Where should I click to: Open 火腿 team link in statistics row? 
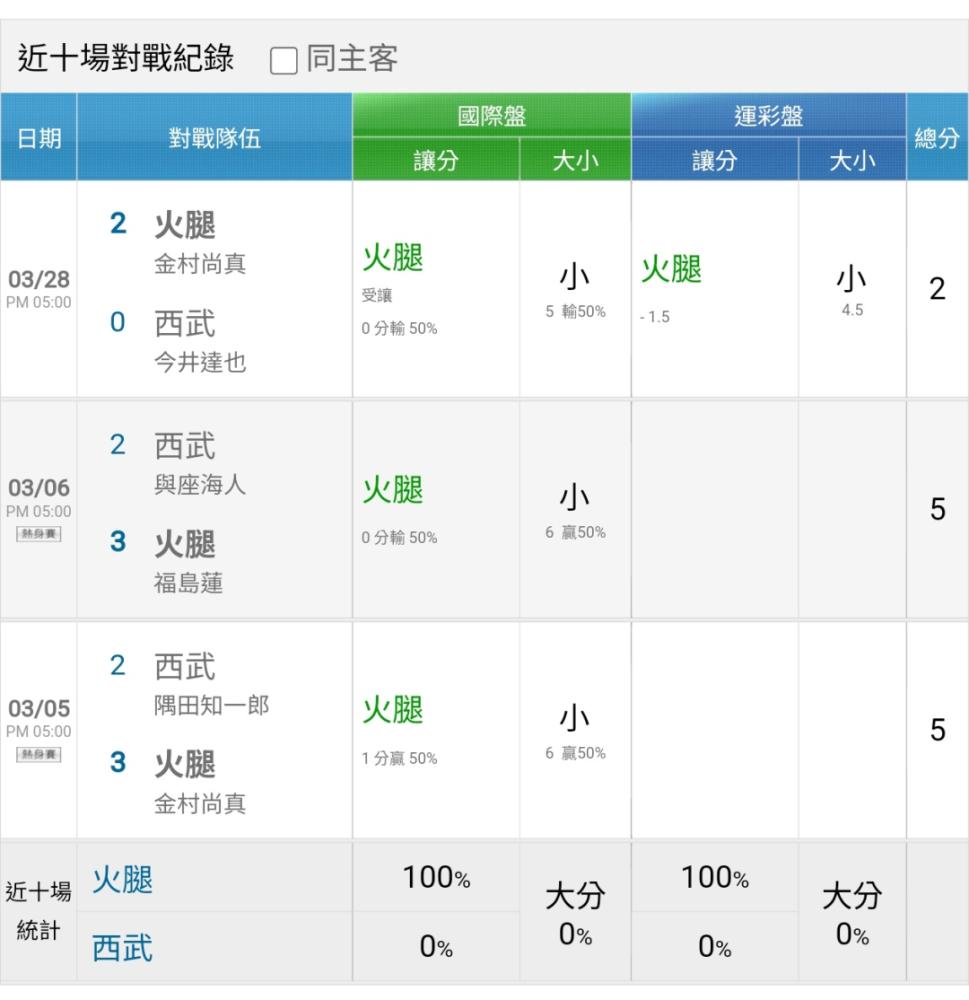click(122, 880)
